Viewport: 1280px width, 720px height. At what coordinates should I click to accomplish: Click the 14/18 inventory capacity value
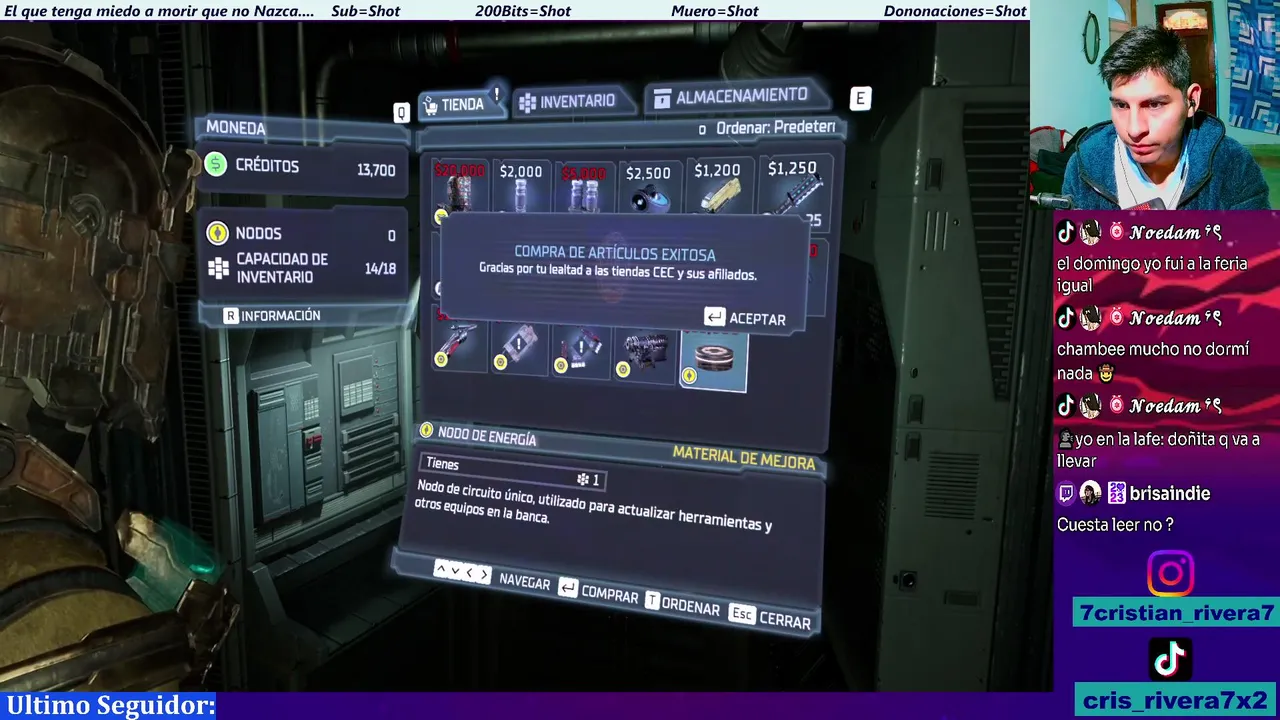(x=380, y=268)
